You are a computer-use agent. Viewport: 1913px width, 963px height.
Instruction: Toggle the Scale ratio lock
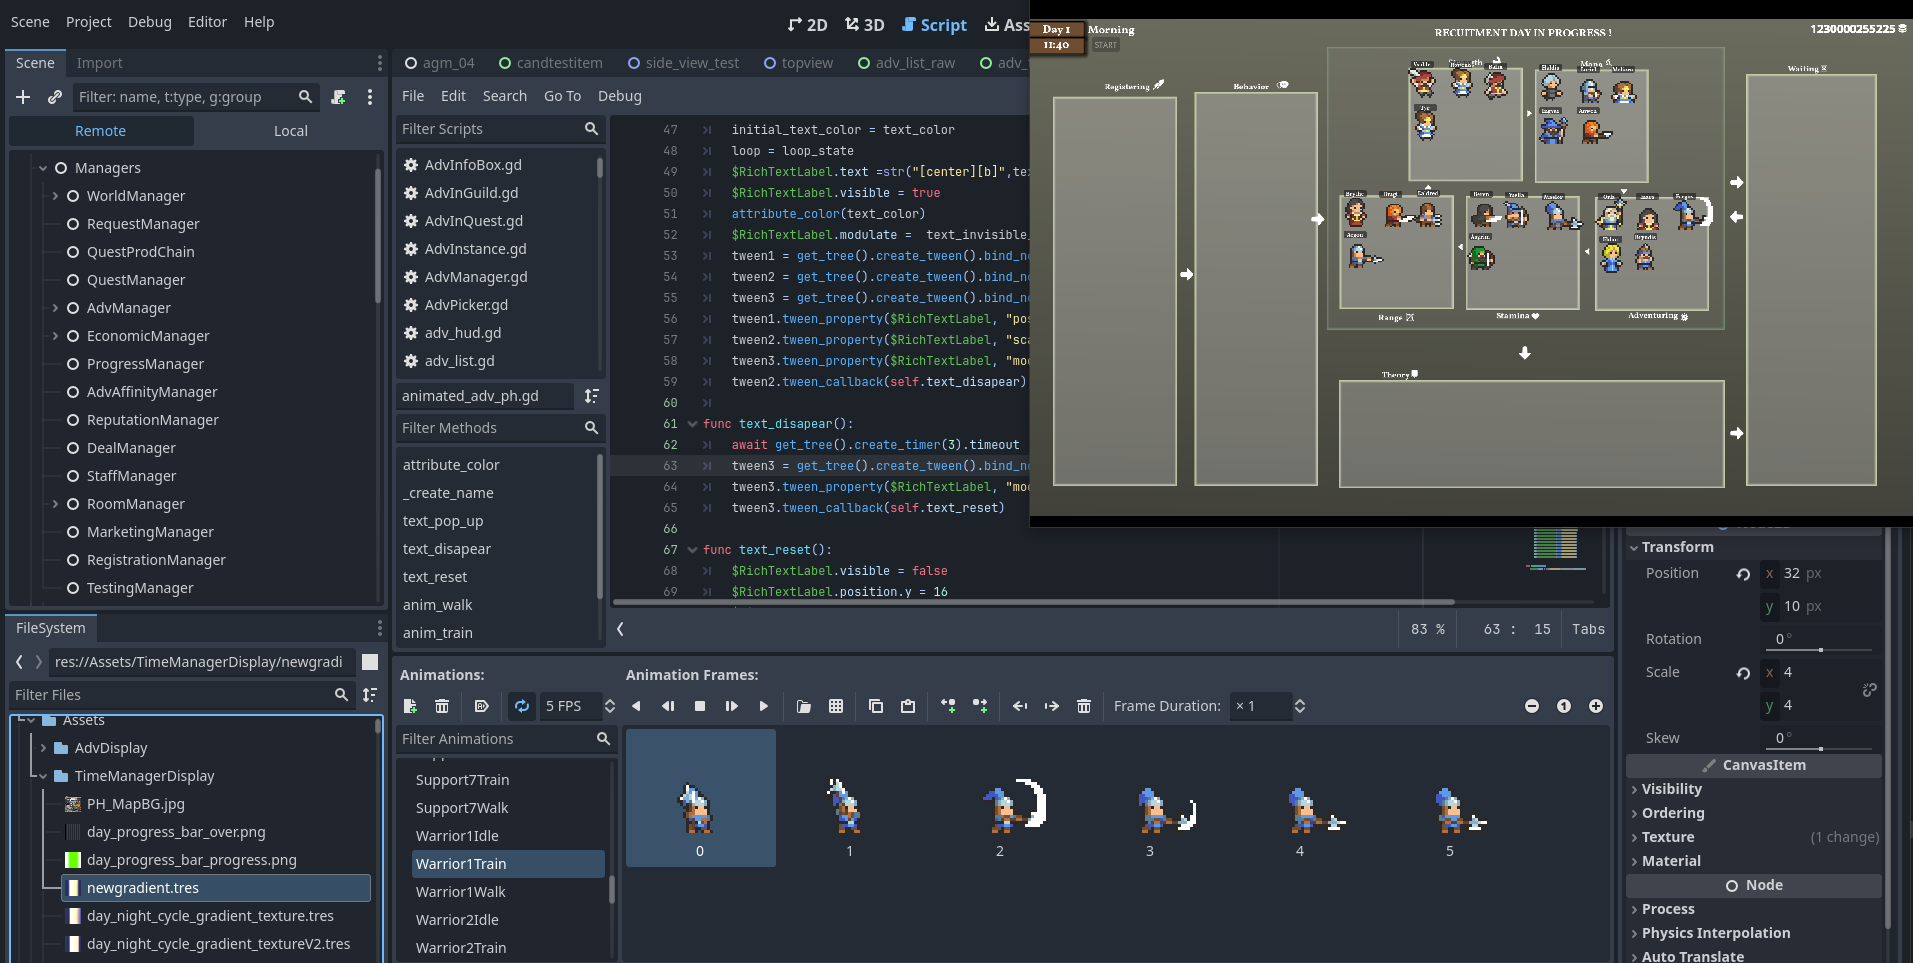(x=1869, y=690)
